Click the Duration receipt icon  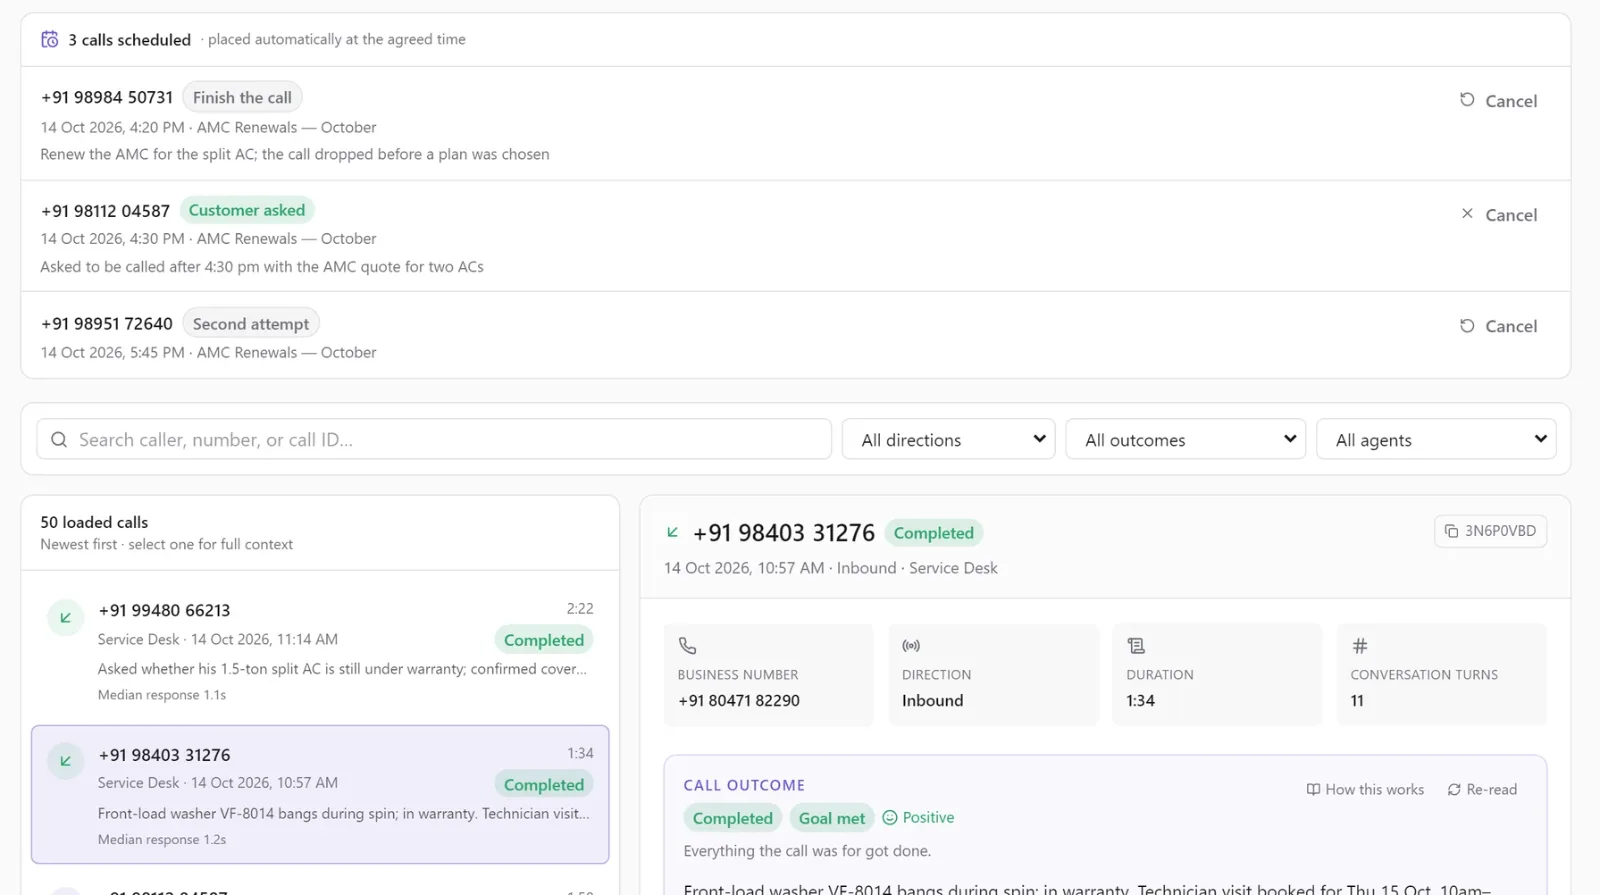click(1136, 646)
